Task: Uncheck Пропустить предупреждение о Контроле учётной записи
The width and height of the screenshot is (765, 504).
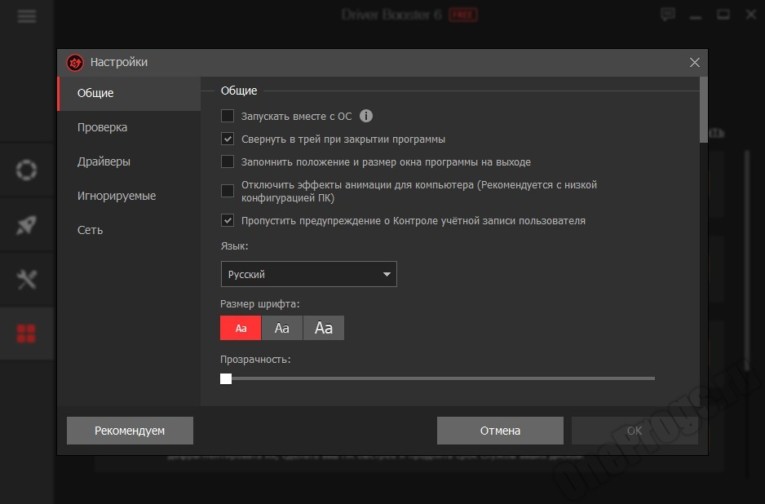Action: click(x=227, y=221)
